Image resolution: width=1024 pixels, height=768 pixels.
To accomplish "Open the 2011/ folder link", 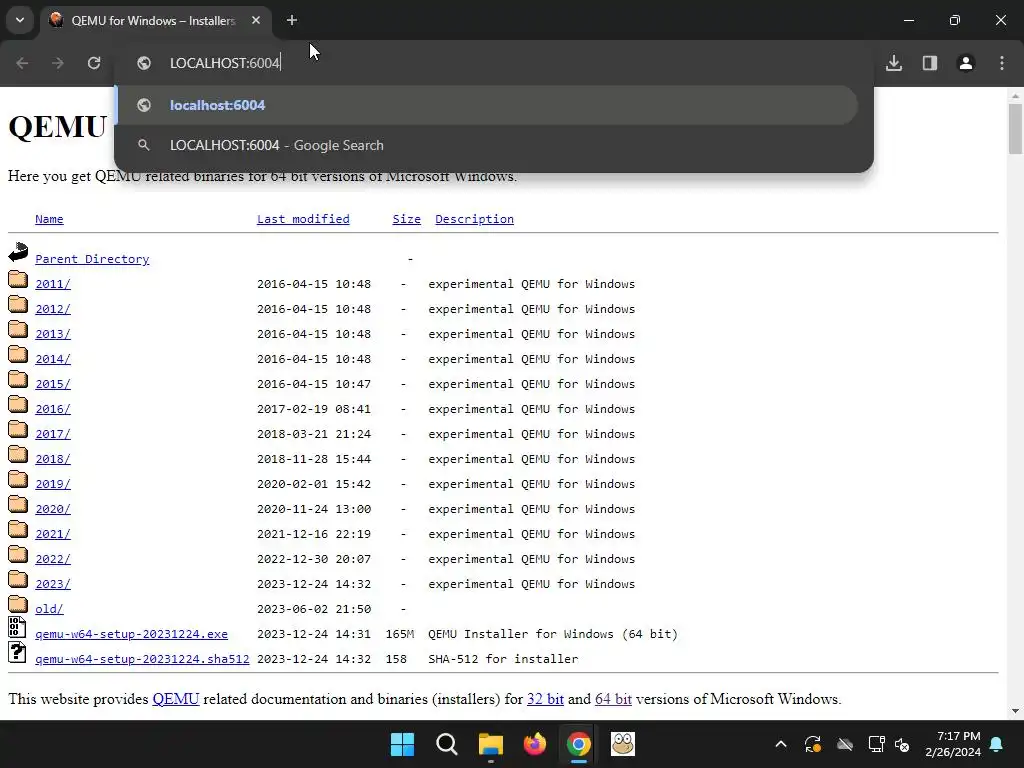I will click(x=53, y=284).
